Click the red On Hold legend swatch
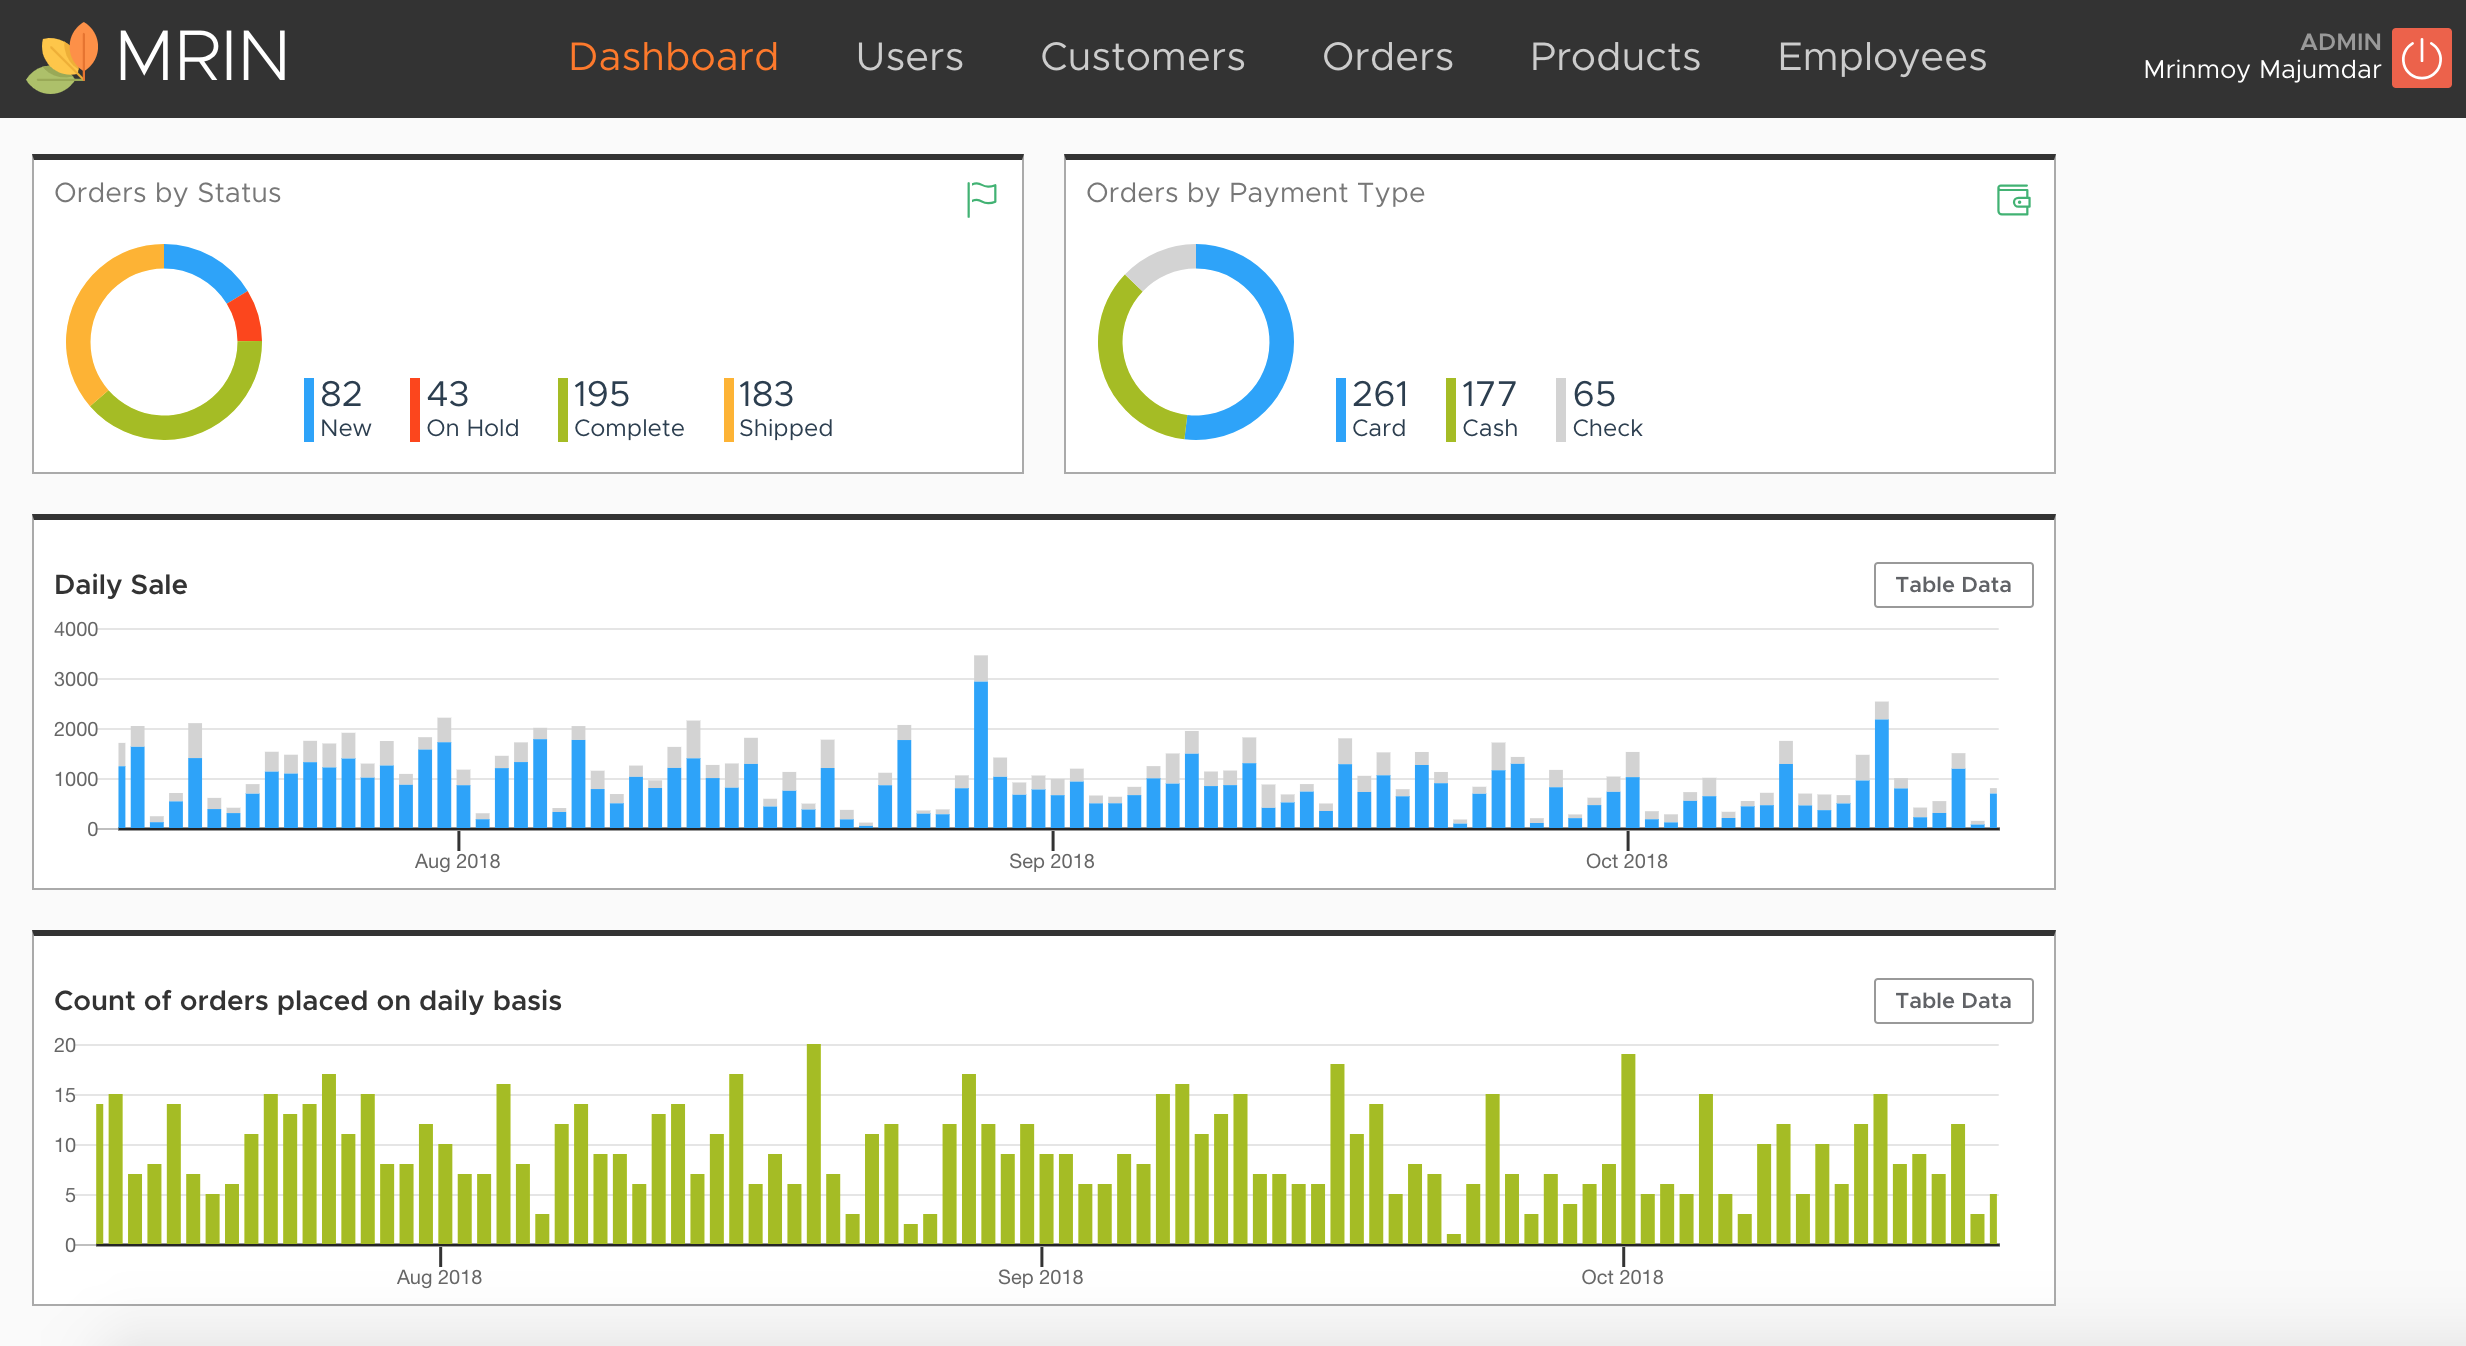Image resolution: width=2466 pixels, height=1346 pixels. (x=414, y=409)
